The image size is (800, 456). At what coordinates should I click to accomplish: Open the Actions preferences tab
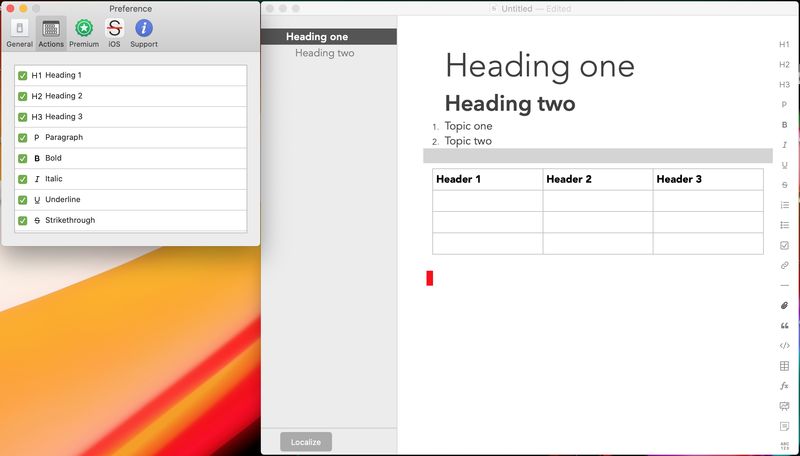click(51, 33)
